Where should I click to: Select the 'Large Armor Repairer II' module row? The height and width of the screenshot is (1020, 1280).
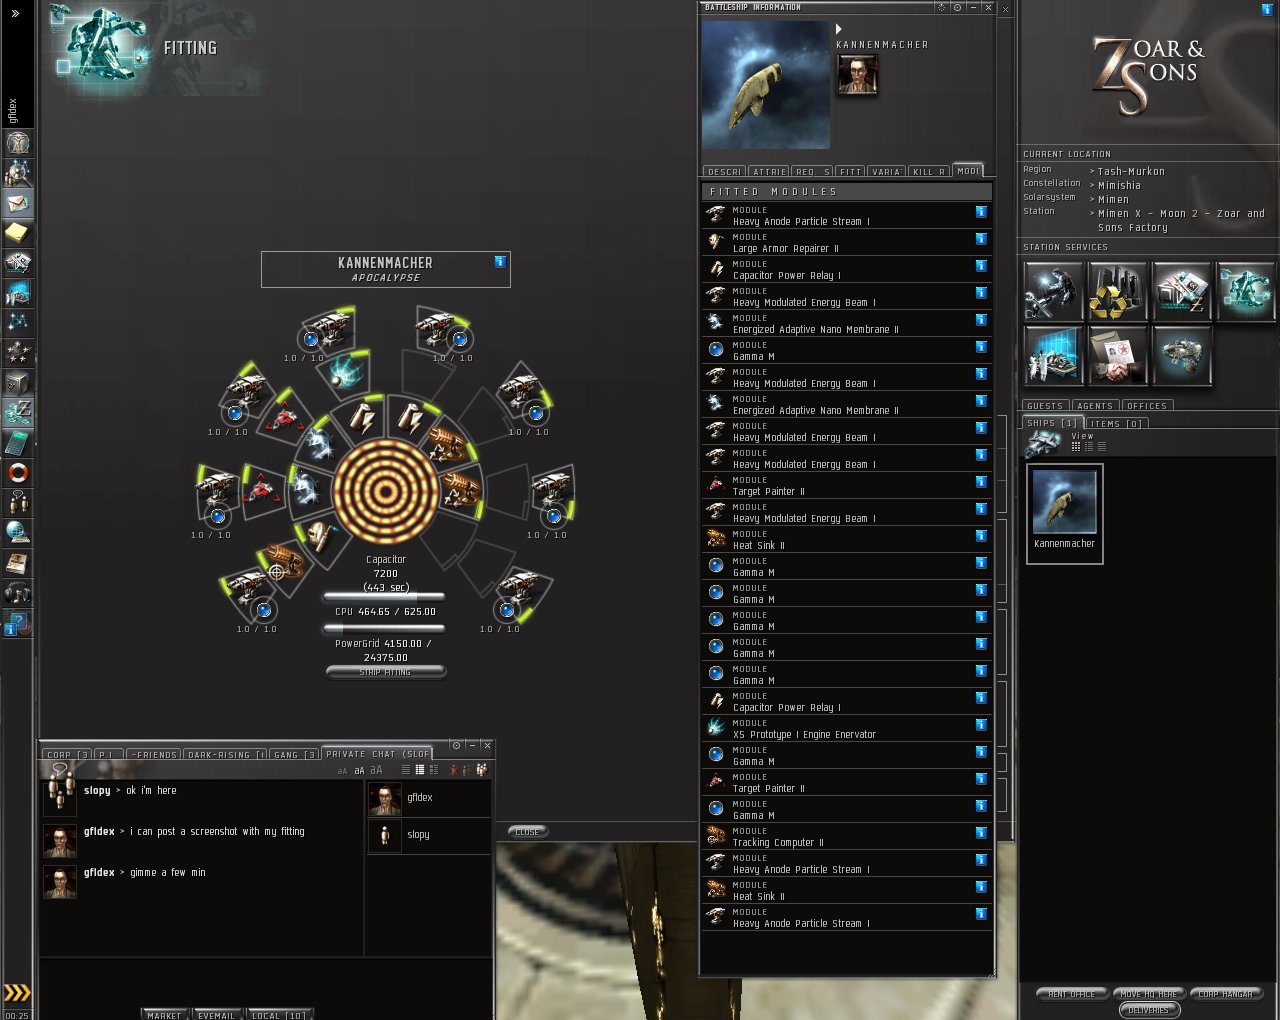[847, 243]
